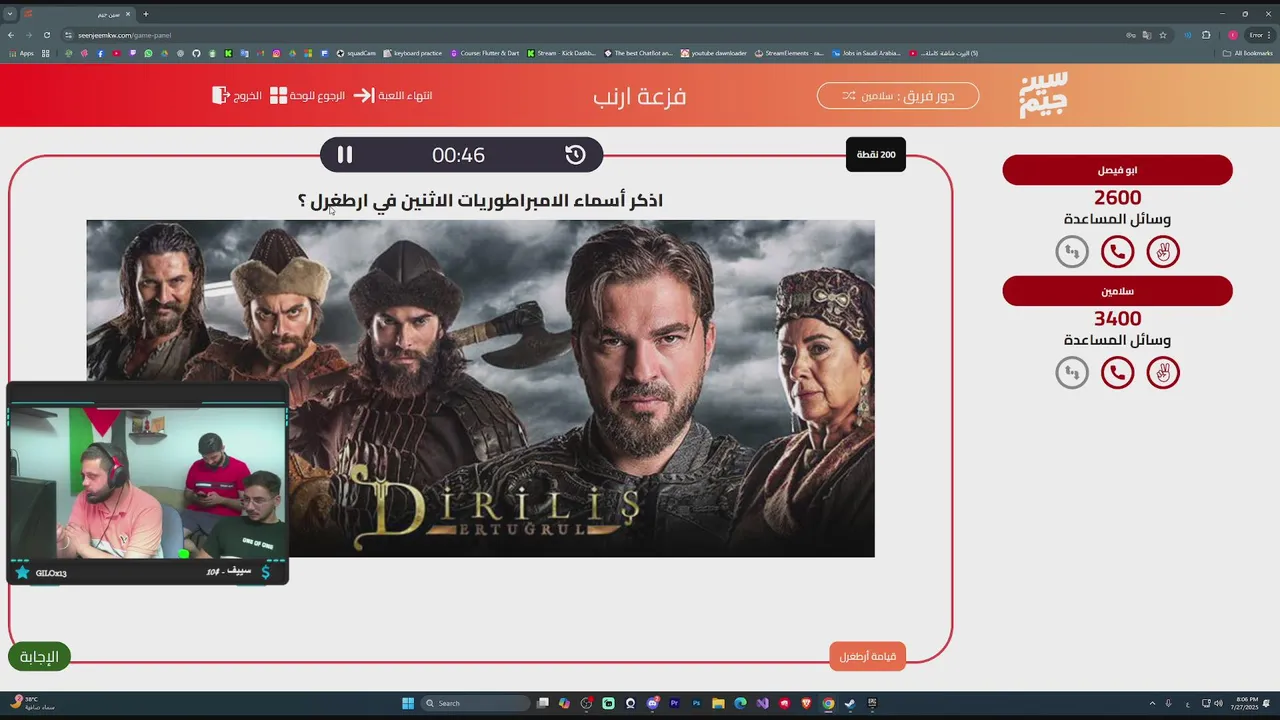Use سلامين's swap helper icon

point(1072,373)
